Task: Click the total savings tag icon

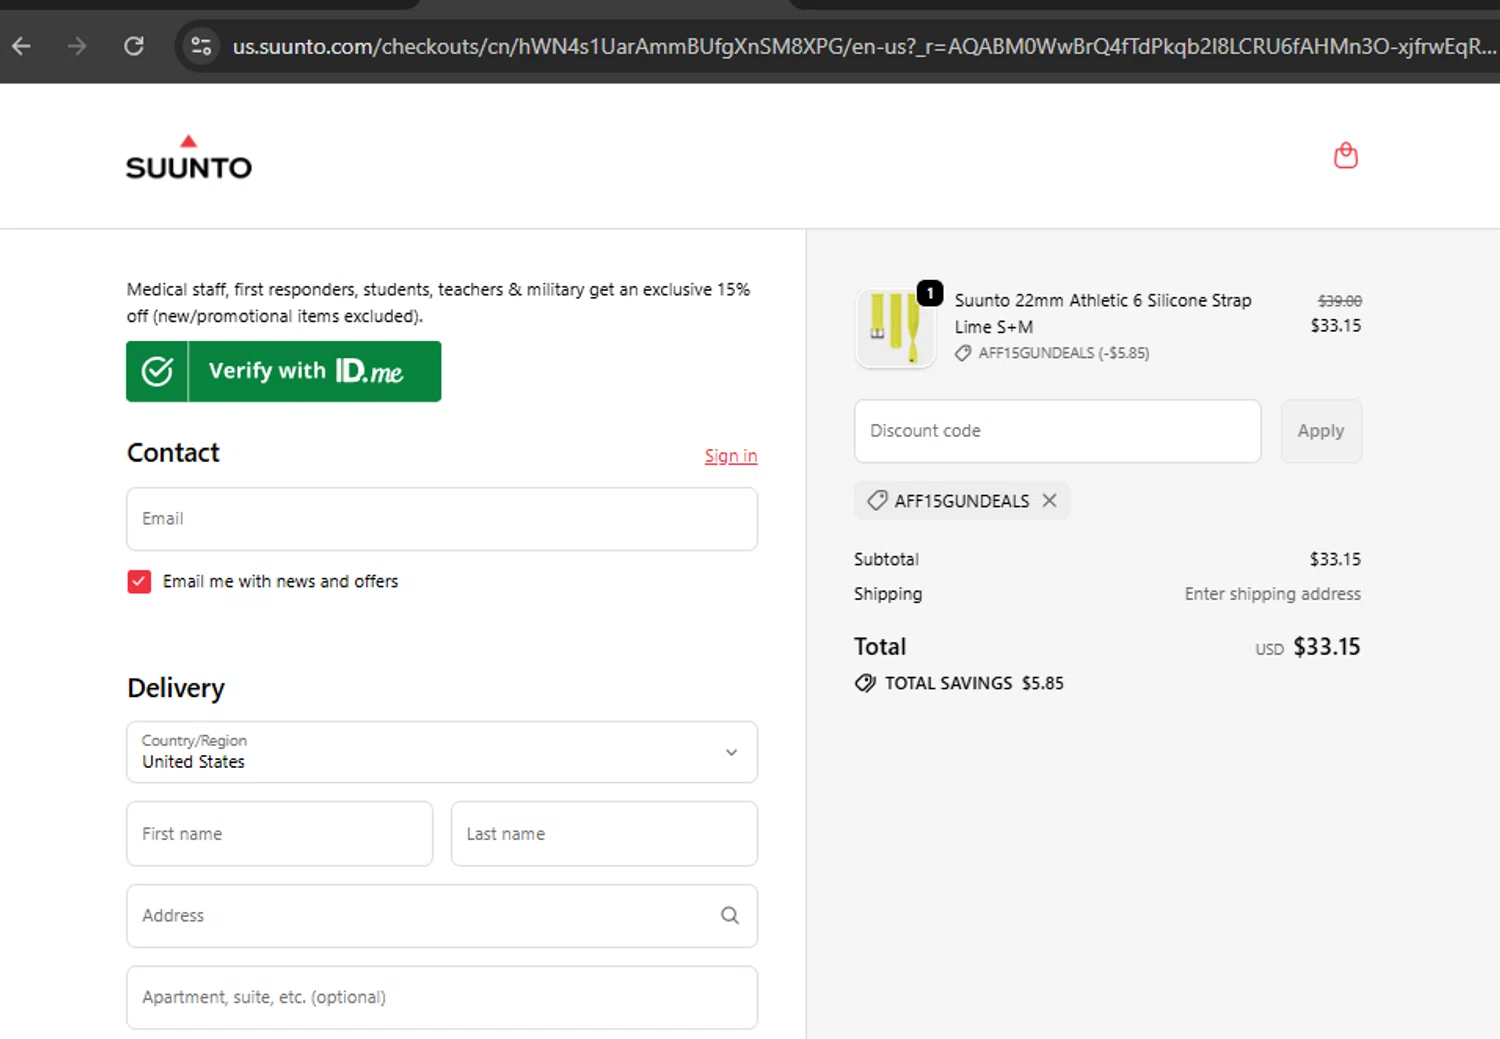Action: pyautogui.click(x=865, y=683)
